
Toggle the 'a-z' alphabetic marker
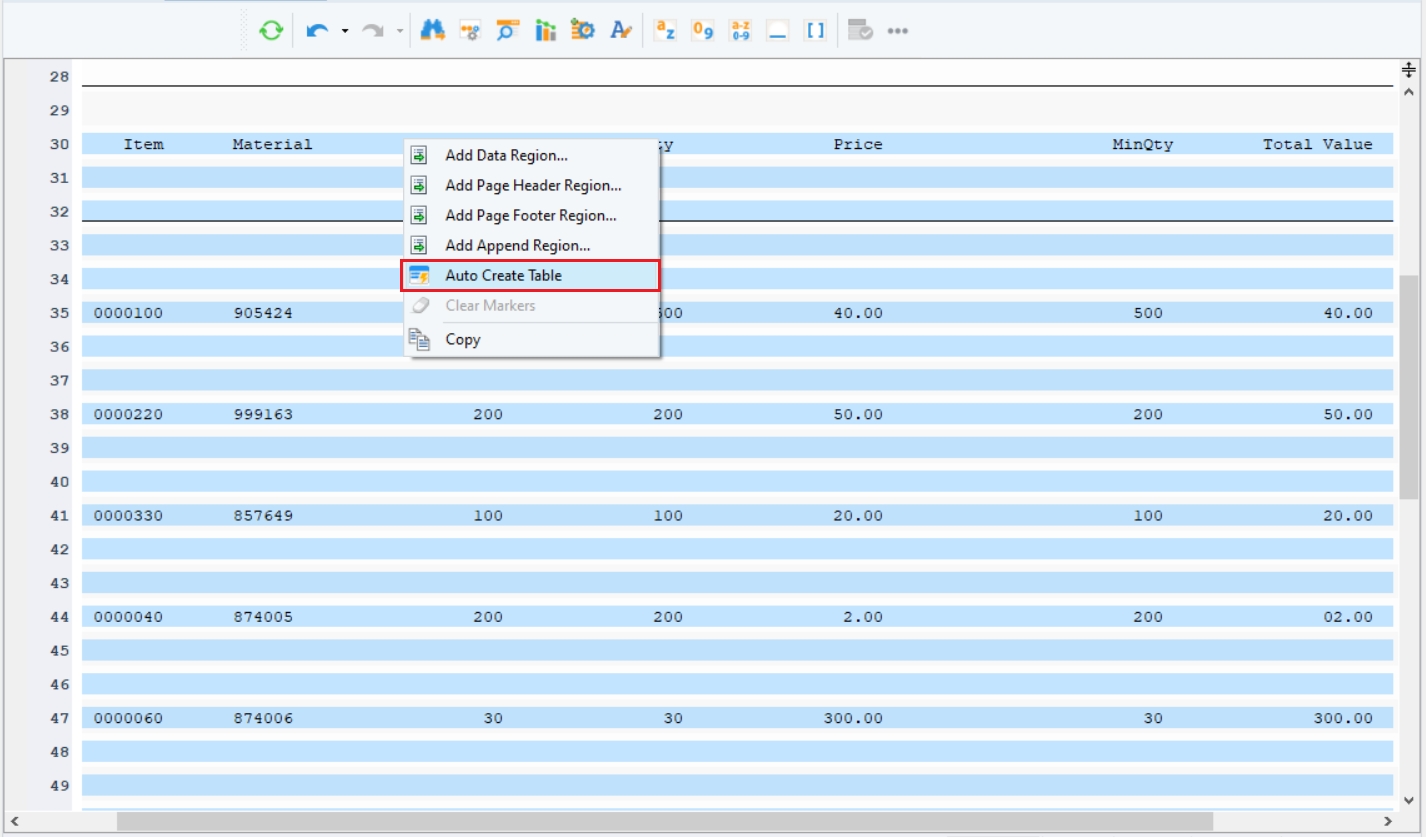pyautogui.click(x=665, y=31)
